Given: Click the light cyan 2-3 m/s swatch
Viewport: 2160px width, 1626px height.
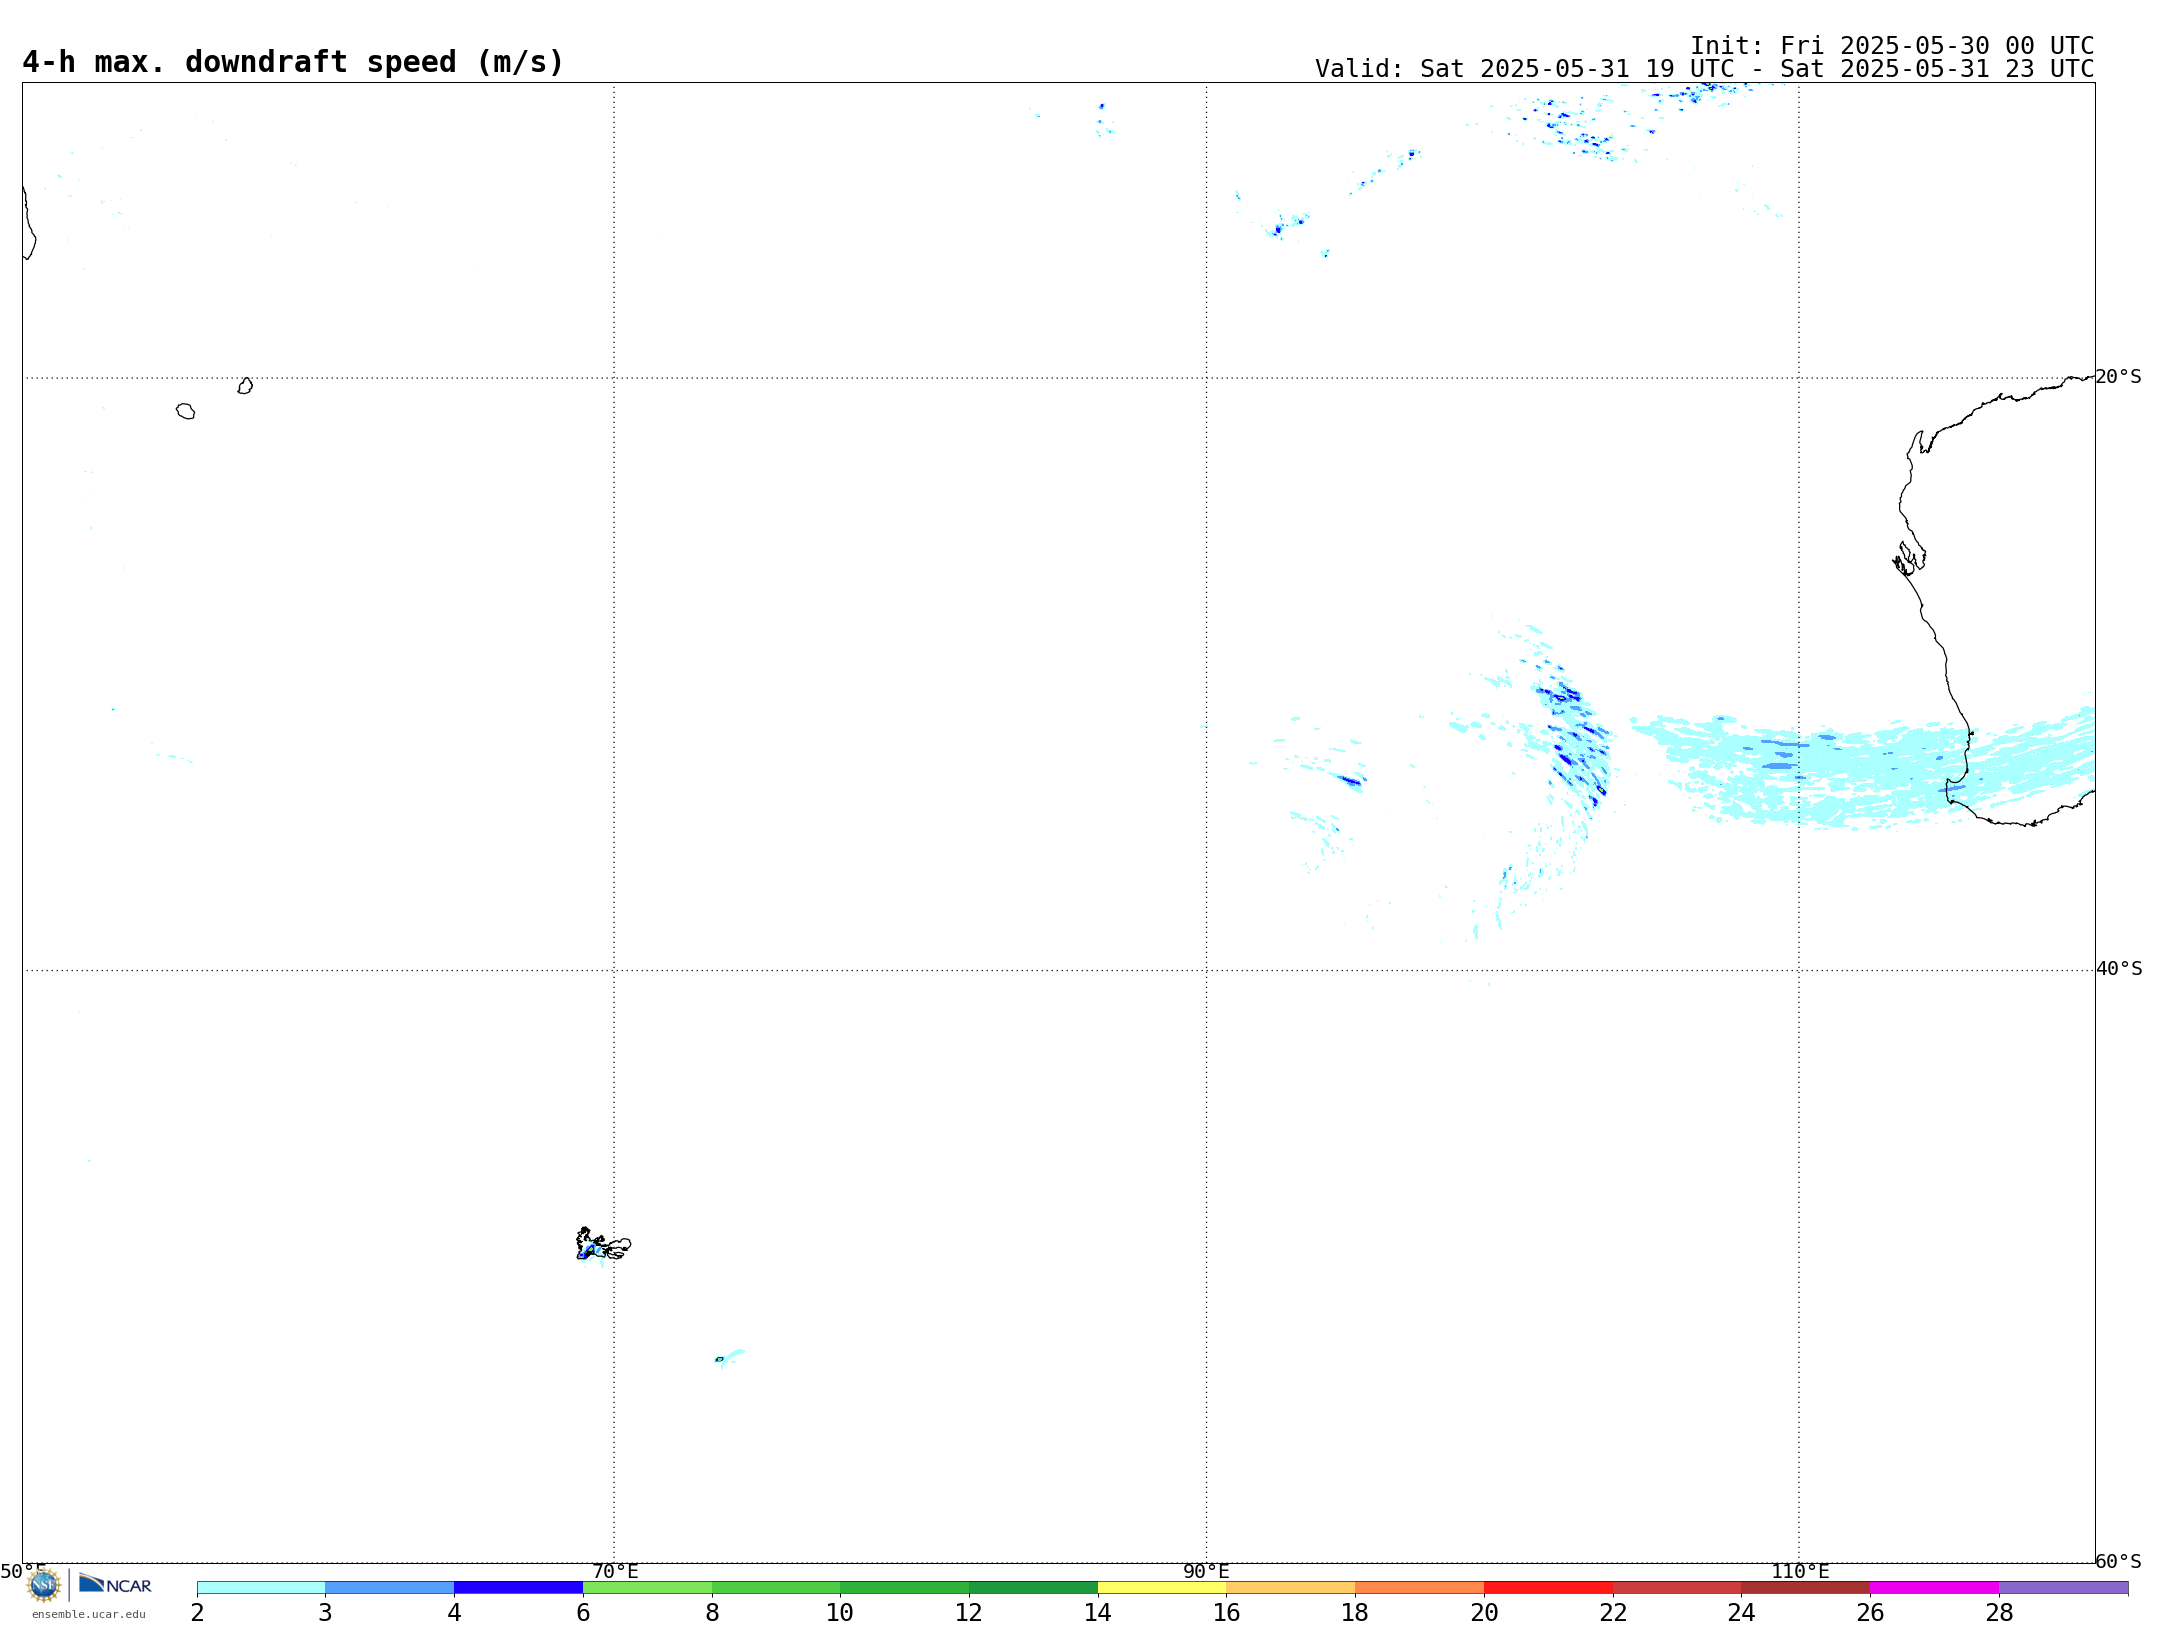Looking at the screenshot, I should pyautogui.click(x=261, y=1588).
